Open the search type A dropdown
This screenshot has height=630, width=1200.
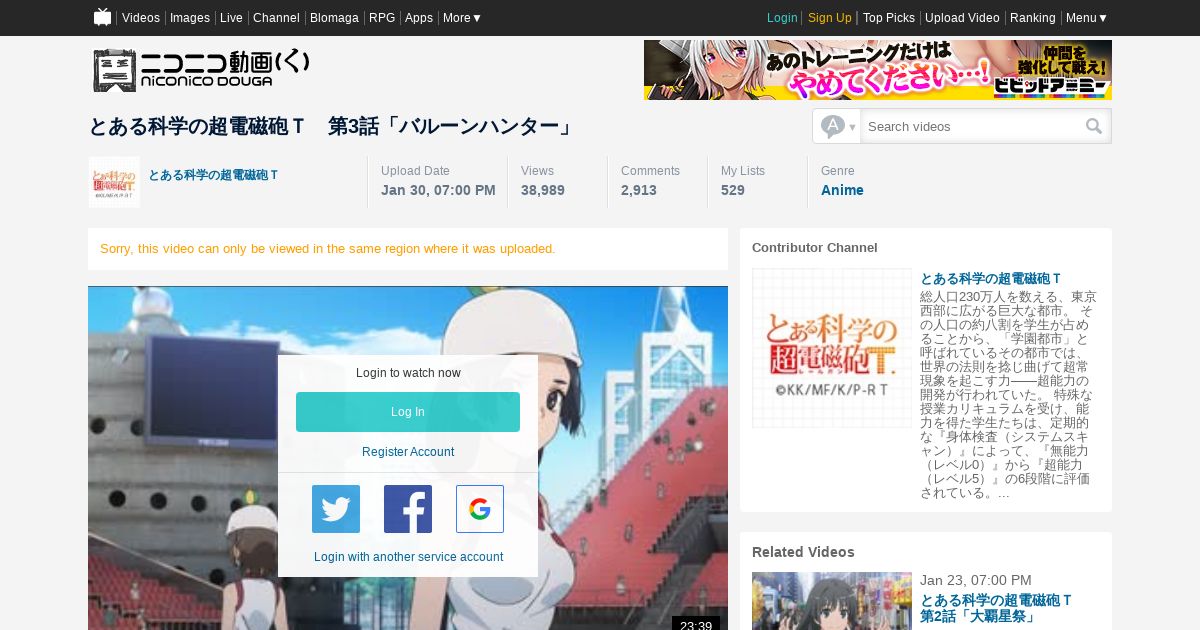point(837,126)
